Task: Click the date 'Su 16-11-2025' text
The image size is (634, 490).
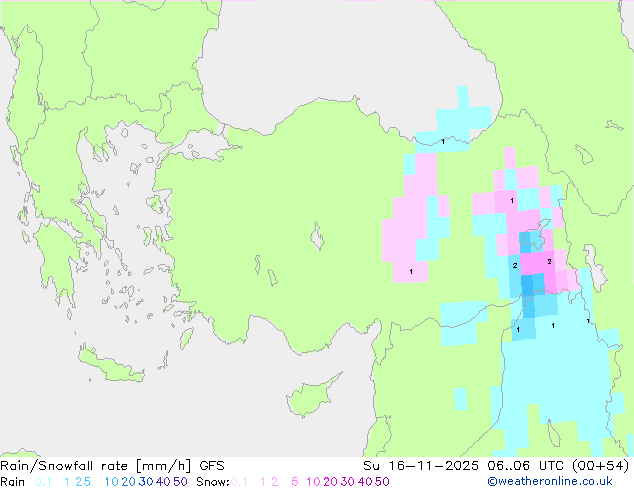Action: (x=421, y=466)
